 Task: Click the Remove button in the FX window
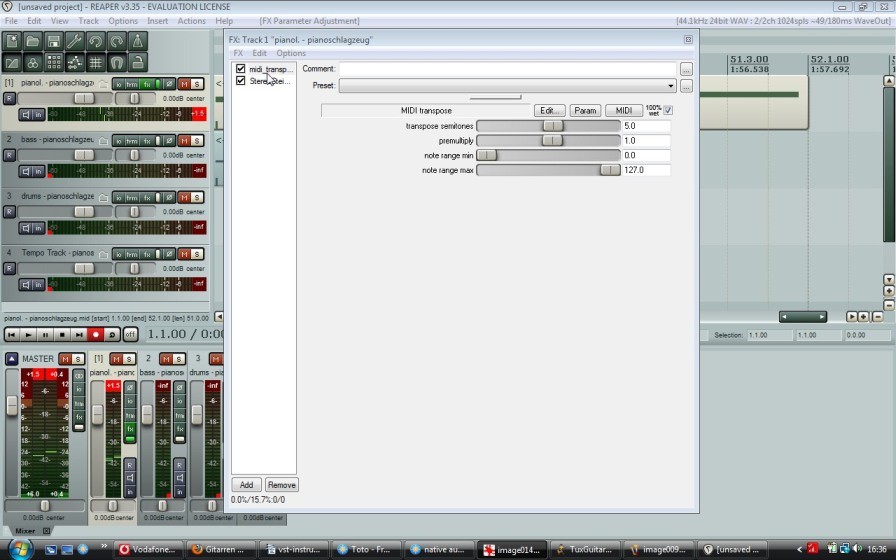click(282, 485)
